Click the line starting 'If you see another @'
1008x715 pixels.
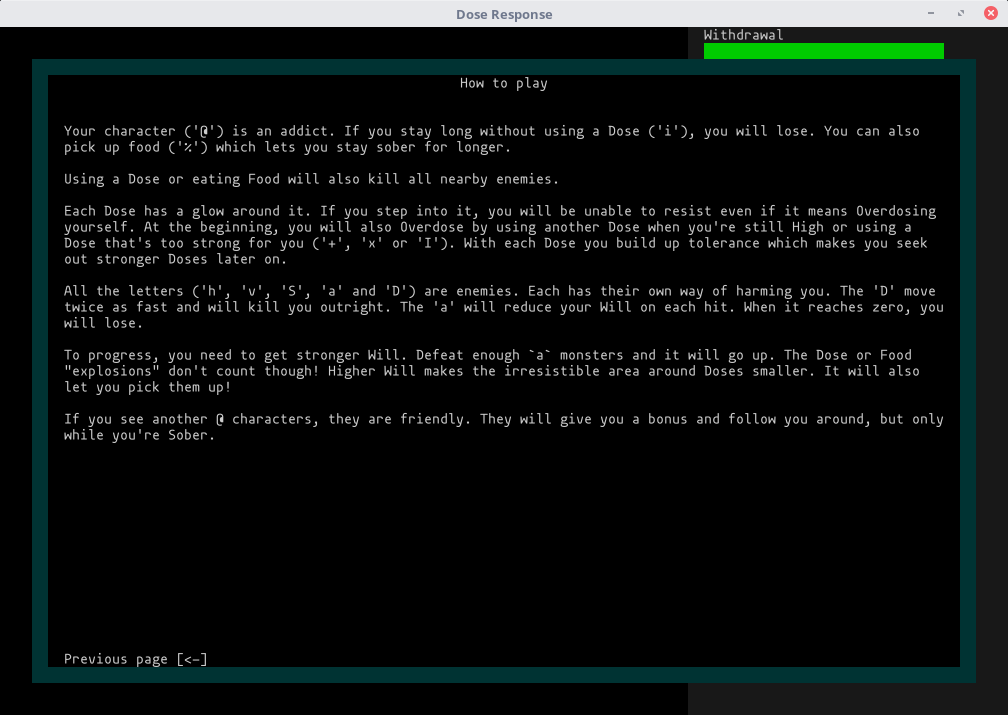(504, 419)
